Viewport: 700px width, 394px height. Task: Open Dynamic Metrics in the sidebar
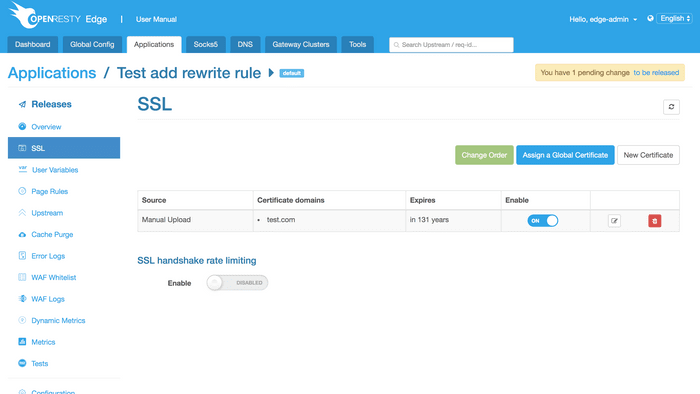point(58,320)
